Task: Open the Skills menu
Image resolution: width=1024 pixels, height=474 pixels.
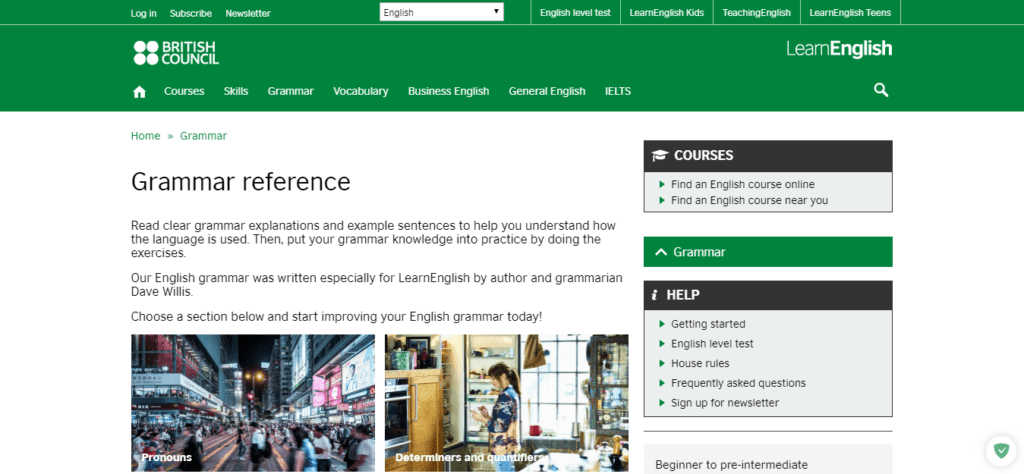Action: [236, 91]
